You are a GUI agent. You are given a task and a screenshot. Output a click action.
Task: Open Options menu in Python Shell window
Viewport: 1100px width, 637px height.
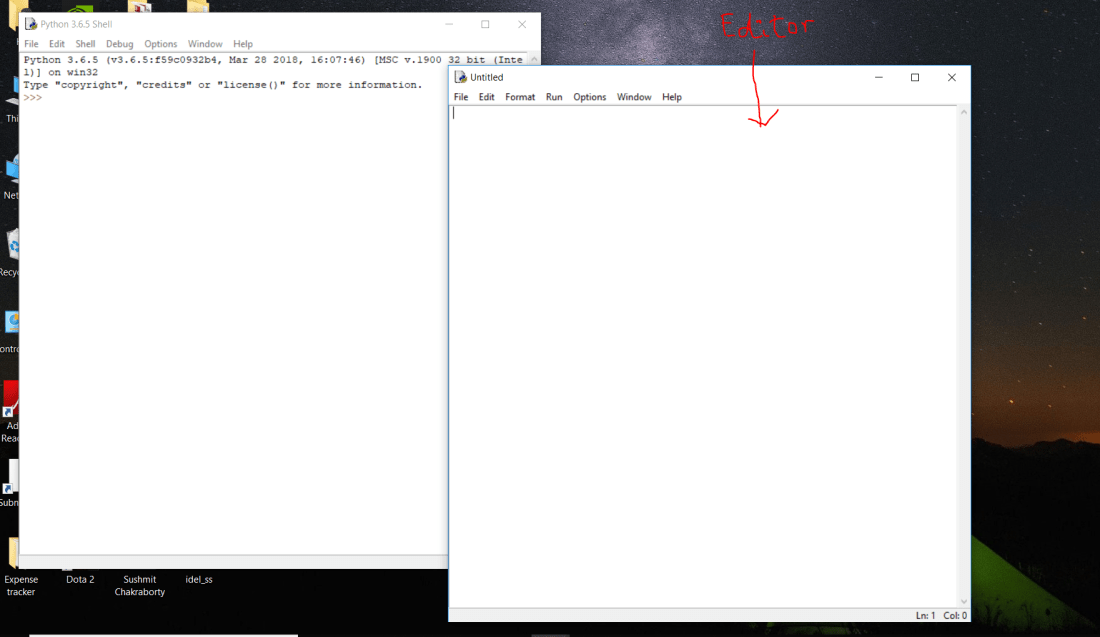coord(161,43)
